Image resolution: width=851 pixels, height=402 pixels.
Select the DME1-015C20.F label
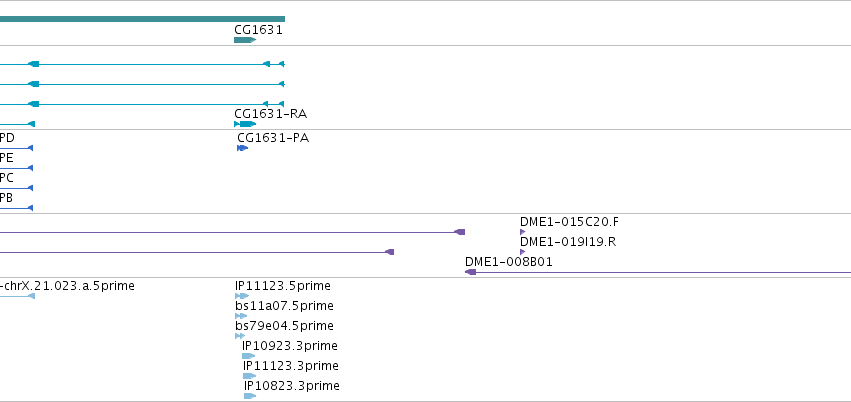pos(569,222)
